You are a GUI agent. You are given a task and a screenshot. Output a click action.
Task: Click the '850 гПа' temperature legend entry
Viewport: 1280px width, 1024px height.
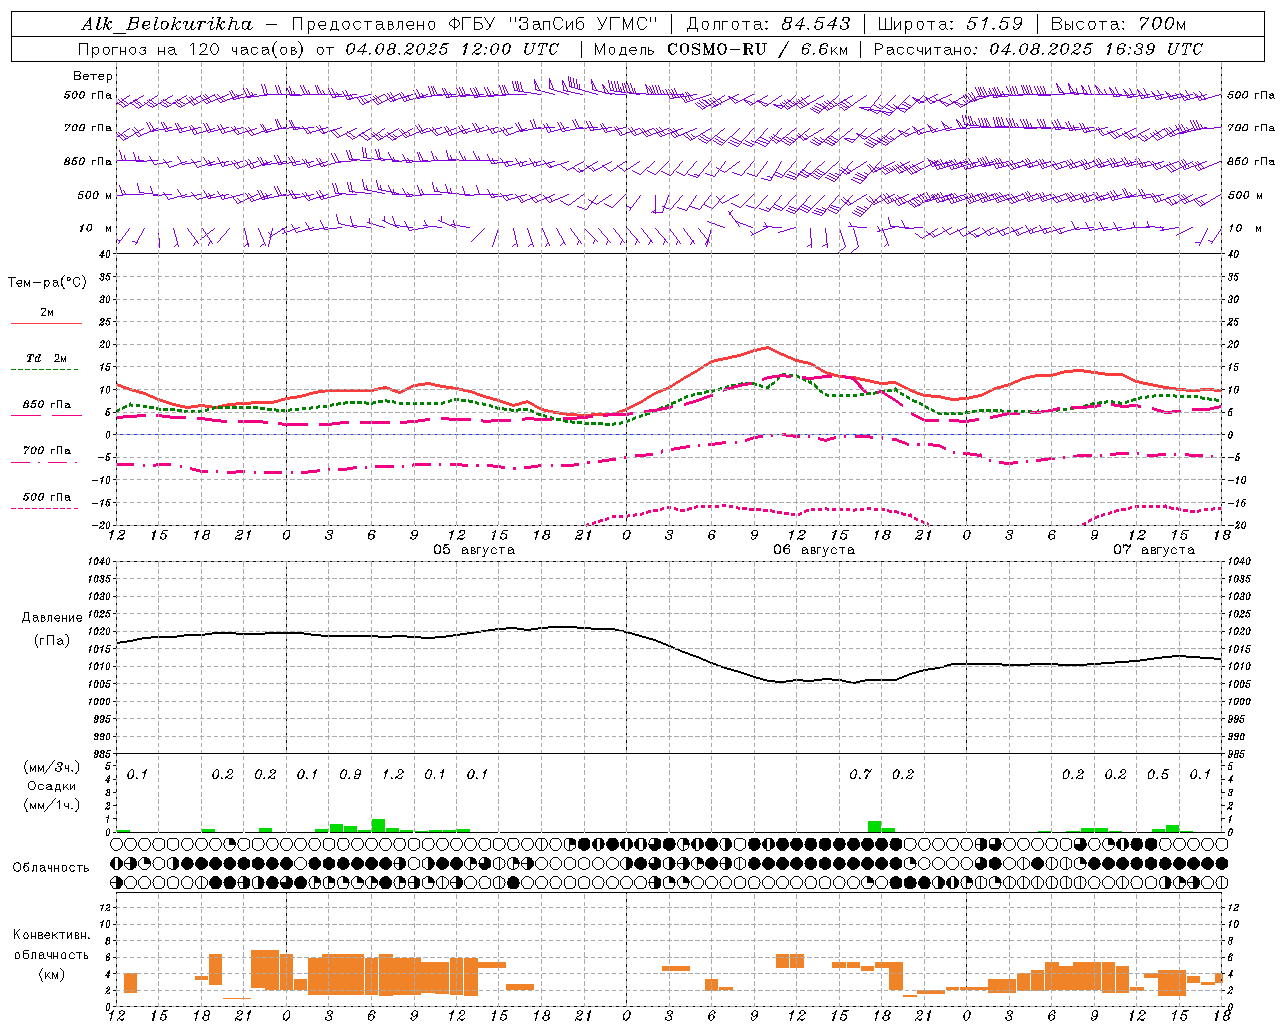pos(47,405)
